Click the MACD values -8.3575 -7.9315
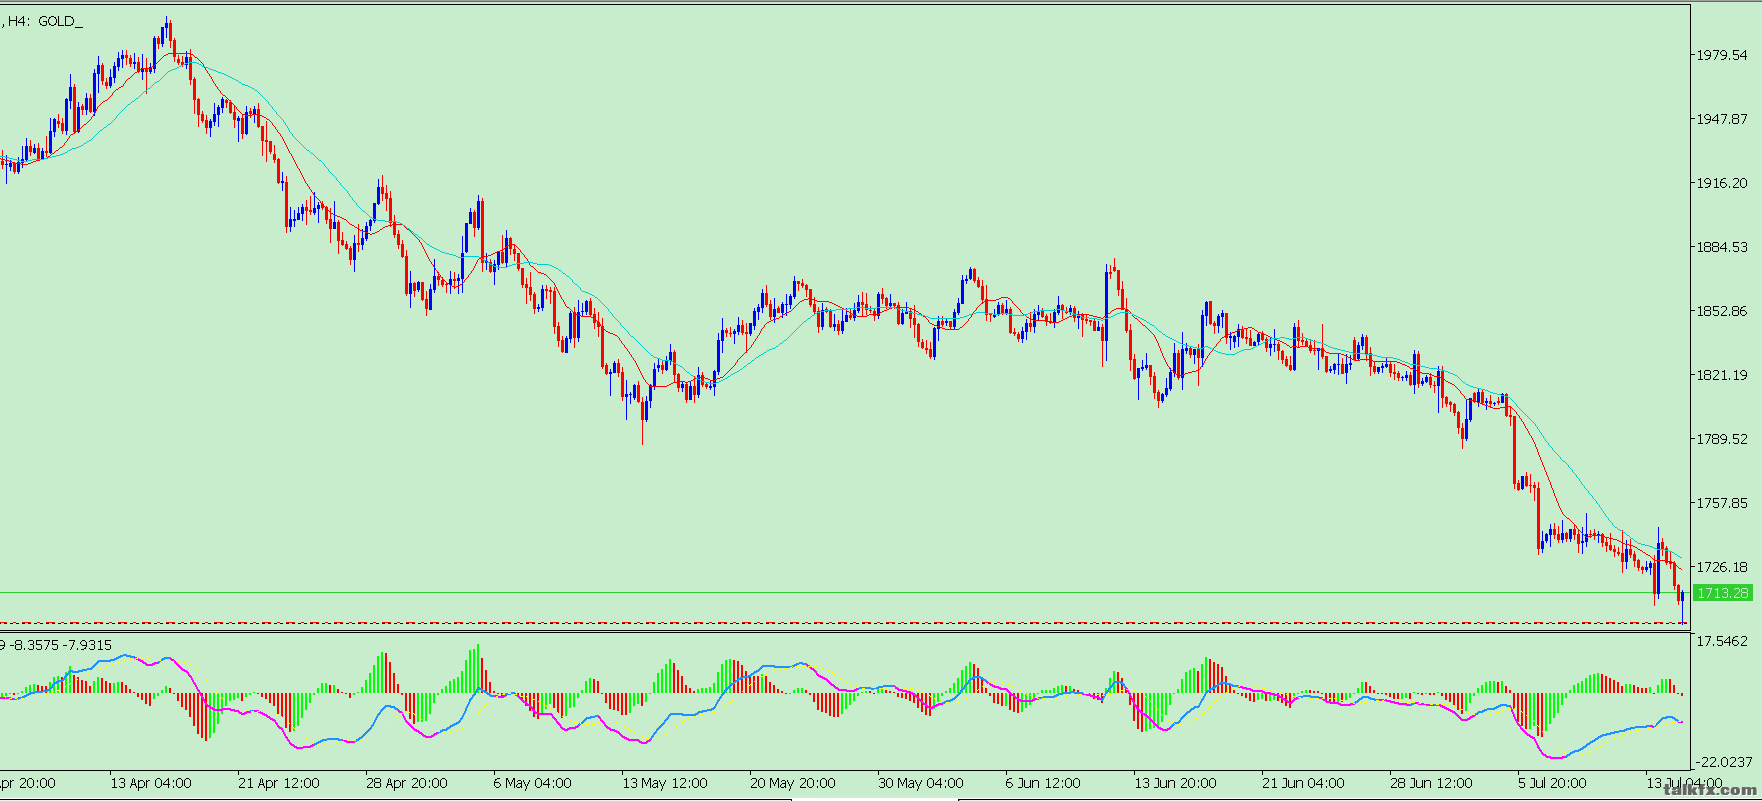 [61, 645]
